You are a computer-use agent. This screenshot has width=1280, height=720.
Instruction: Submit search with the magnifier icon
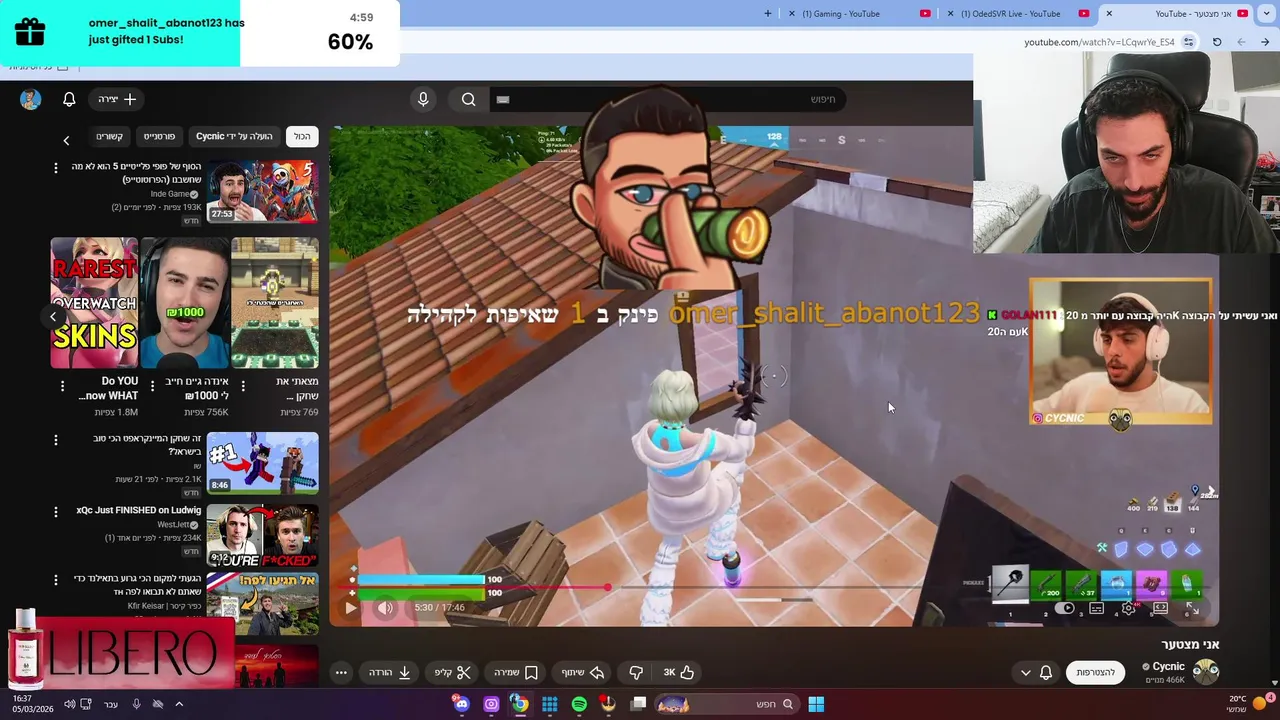(x=468, y=99)
